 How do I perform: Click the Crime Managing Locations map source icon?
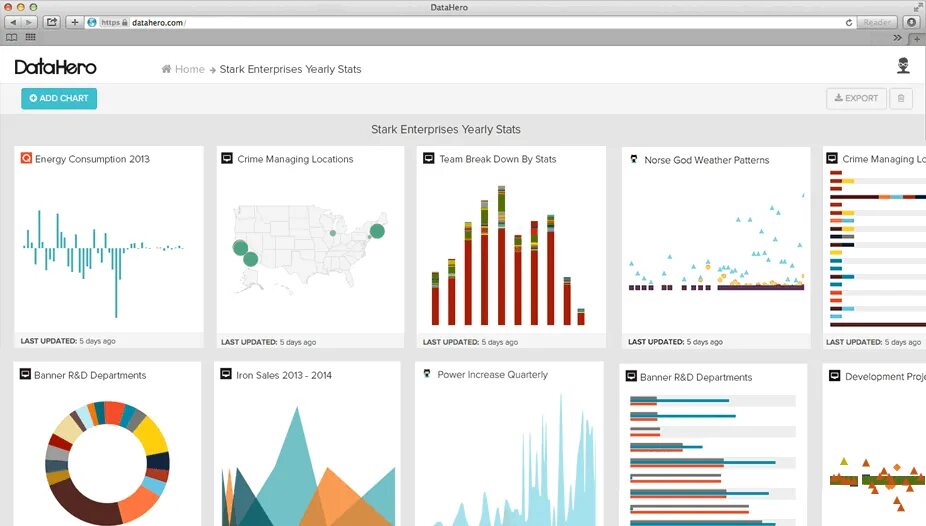(x=227, y=158)
